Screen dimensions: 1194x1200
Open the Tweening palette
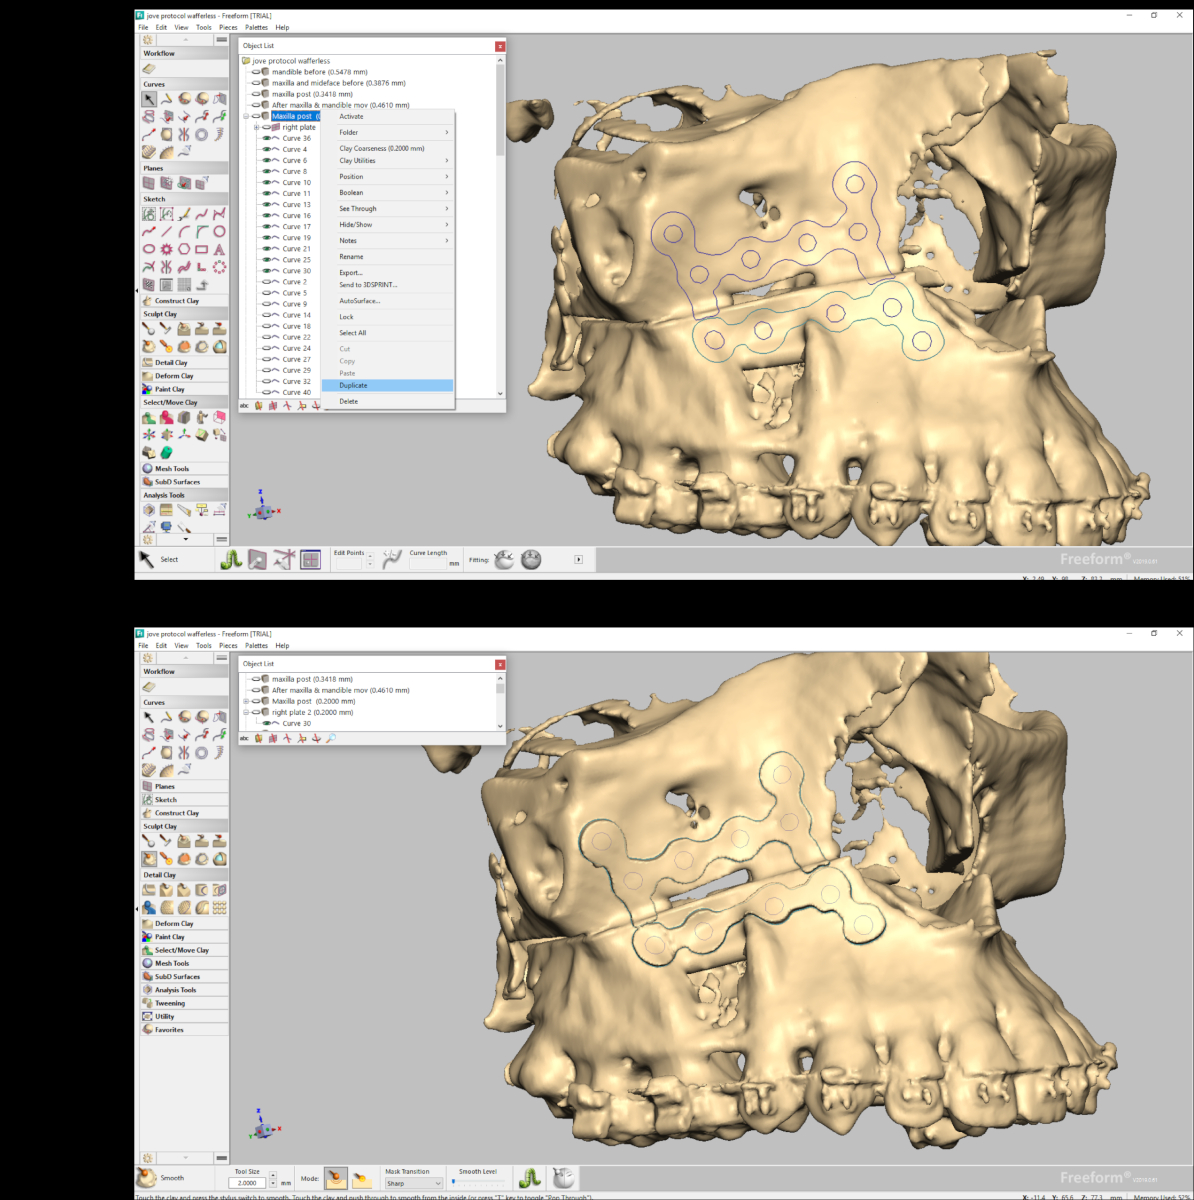tap(170, 1003)
